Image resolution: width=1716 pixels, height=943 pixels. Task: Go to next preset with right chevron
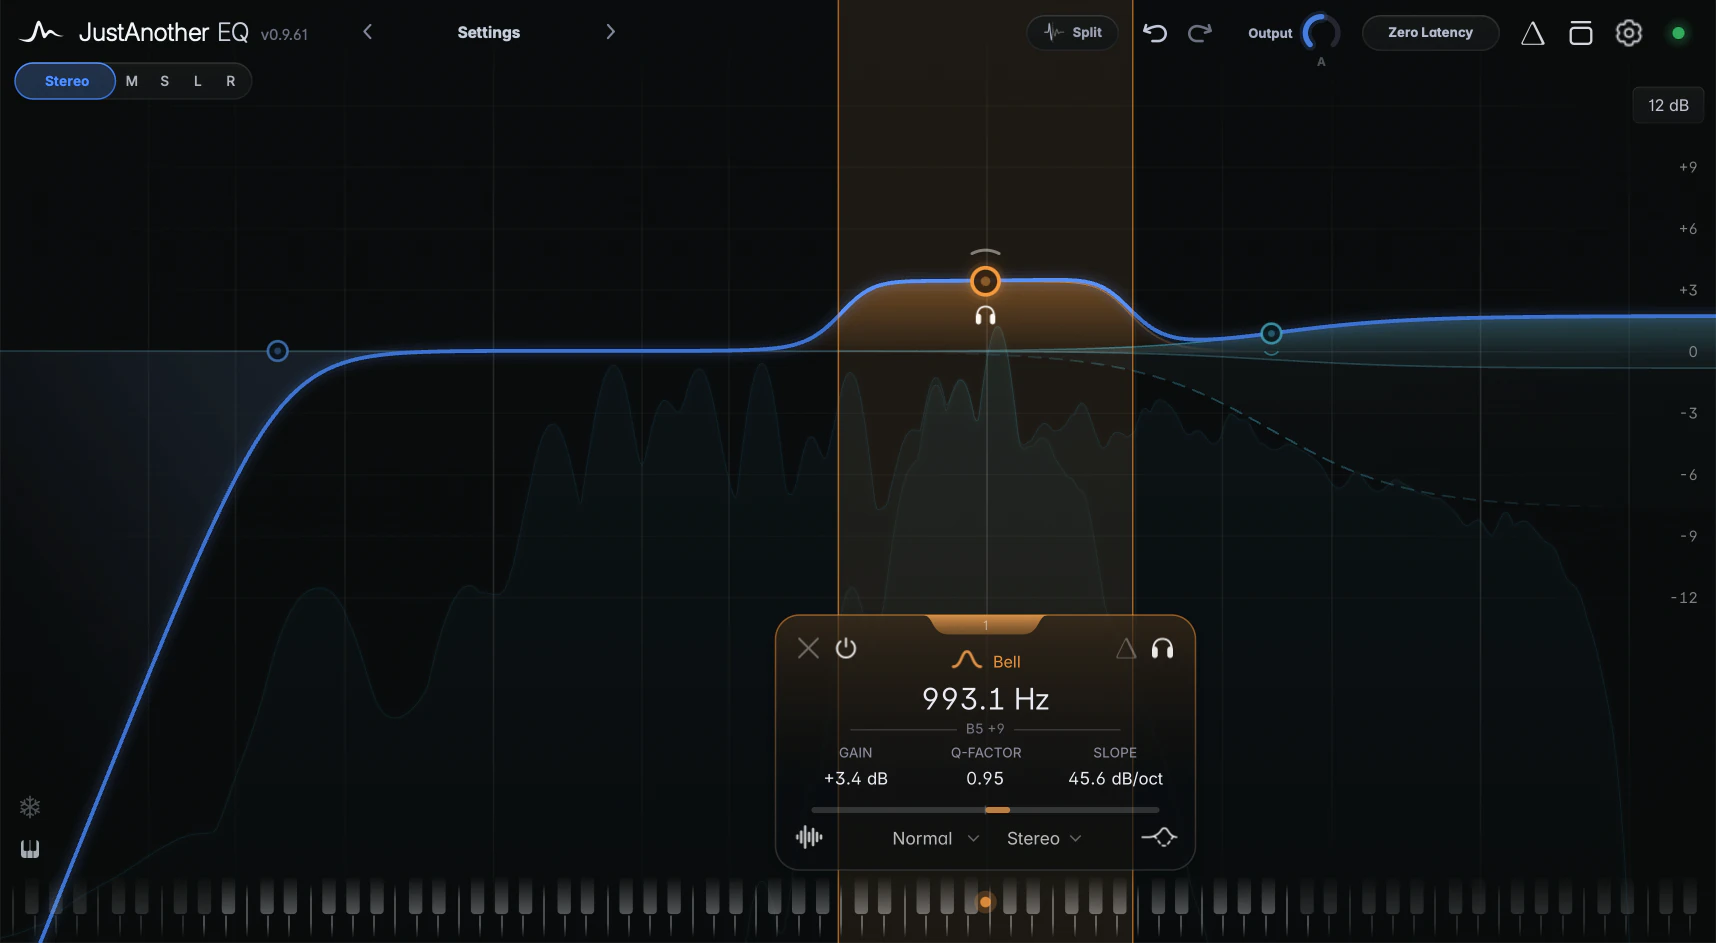[610, 32]
